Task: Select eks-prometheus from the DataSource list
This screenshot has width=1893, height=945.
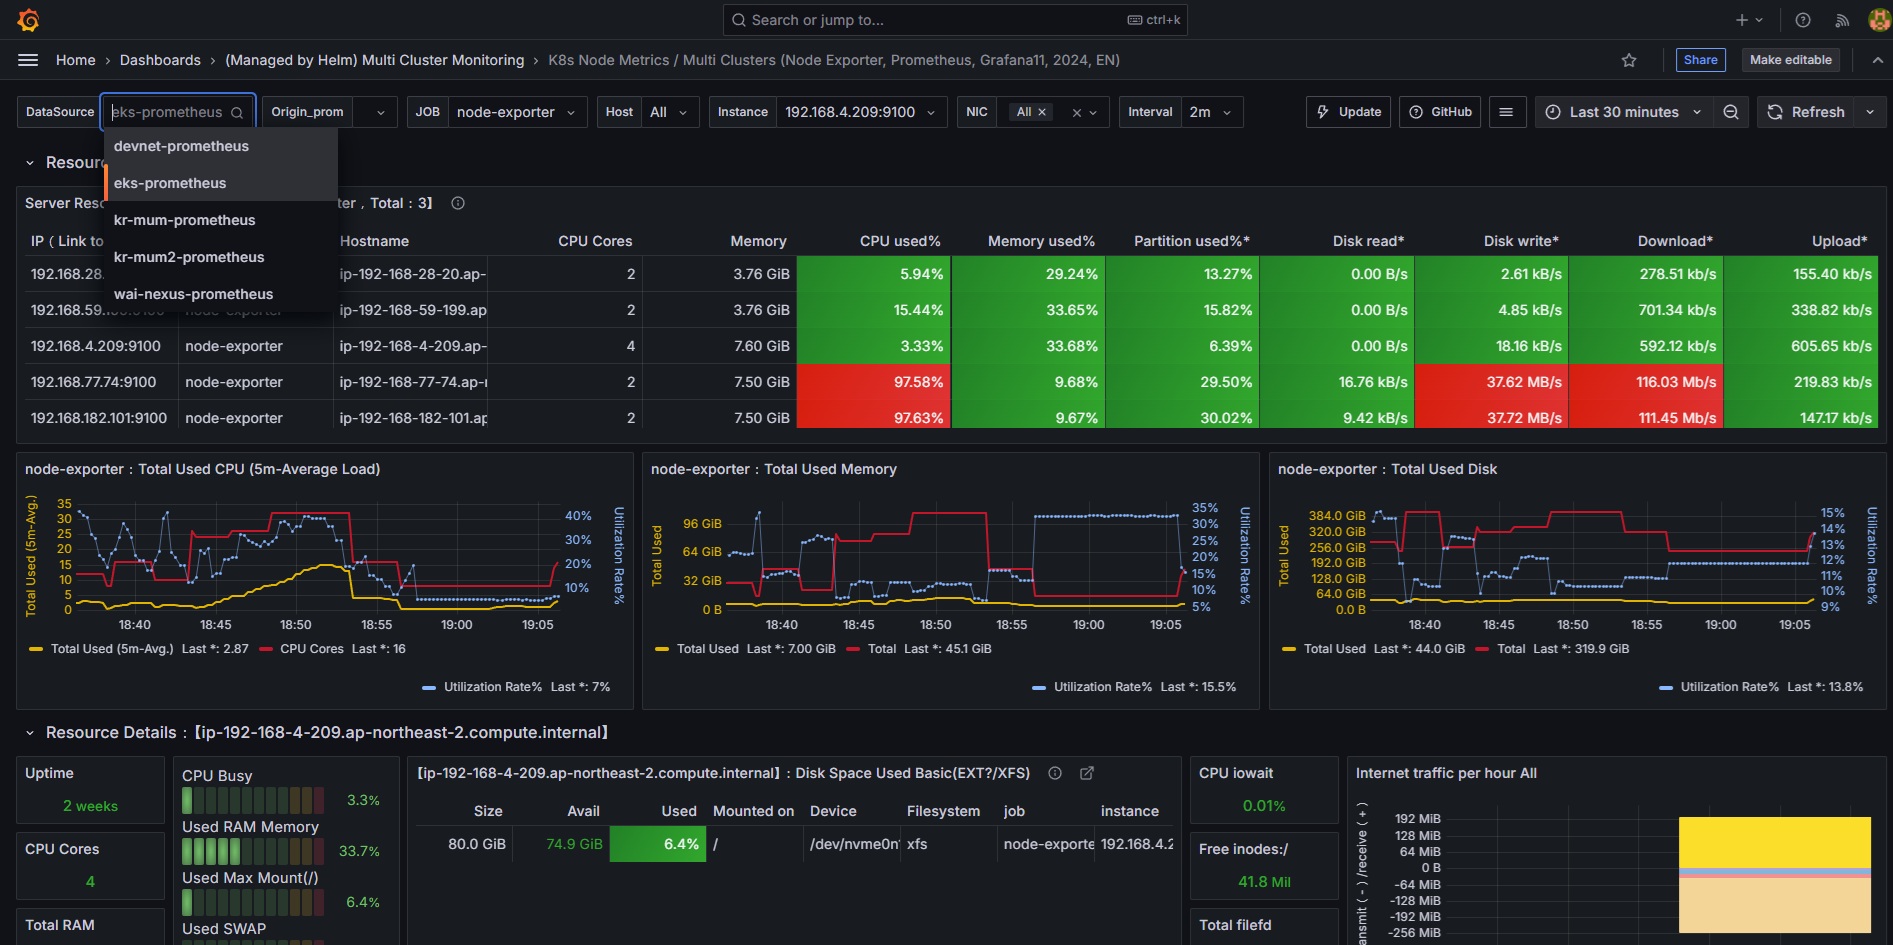Action: [x=221, y=183]
